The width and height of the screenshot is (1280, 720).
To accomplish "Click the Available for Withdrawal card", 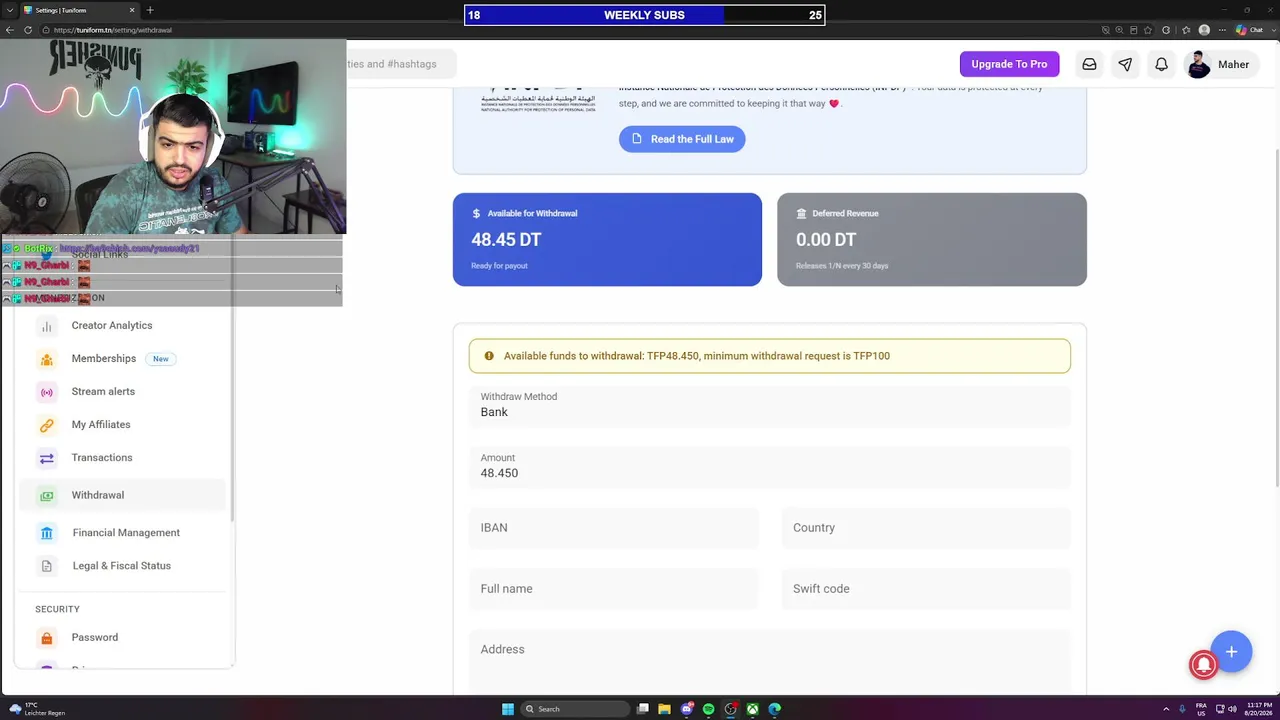I will (607, 240).
